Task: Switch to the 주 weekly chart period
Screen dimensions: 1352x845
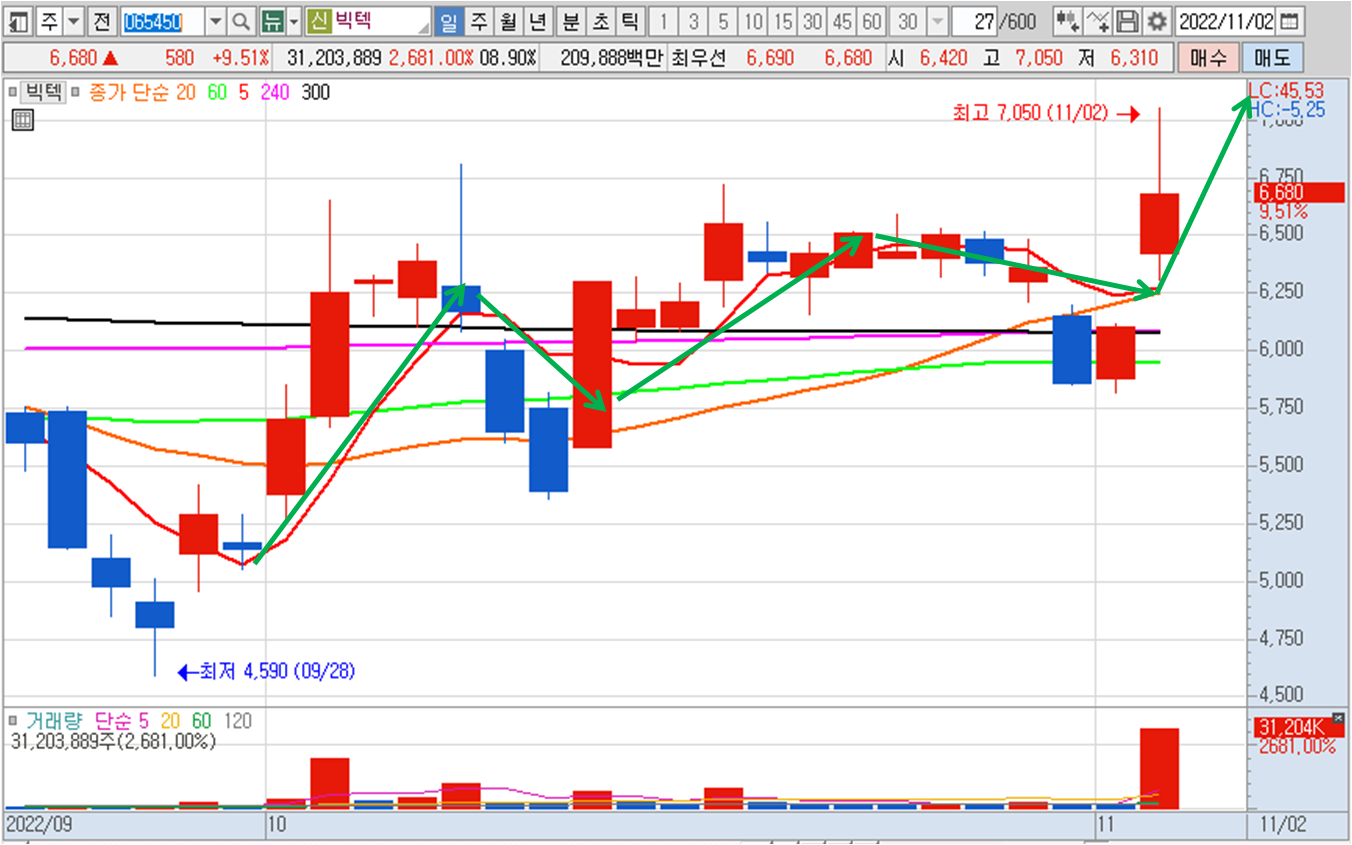Action: tap(479, 21)
